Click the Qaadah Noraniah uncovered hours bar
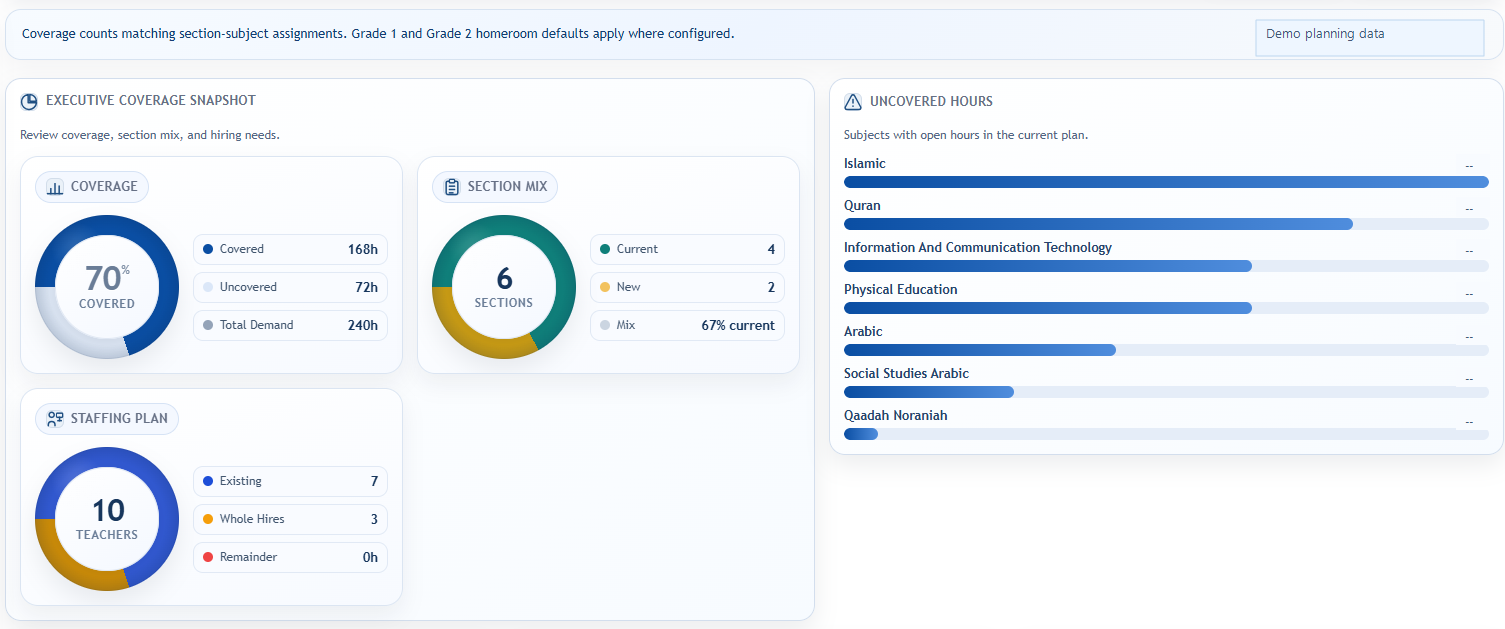Viewport: 1505px width, 629px height. click(x=1166, y=434)
